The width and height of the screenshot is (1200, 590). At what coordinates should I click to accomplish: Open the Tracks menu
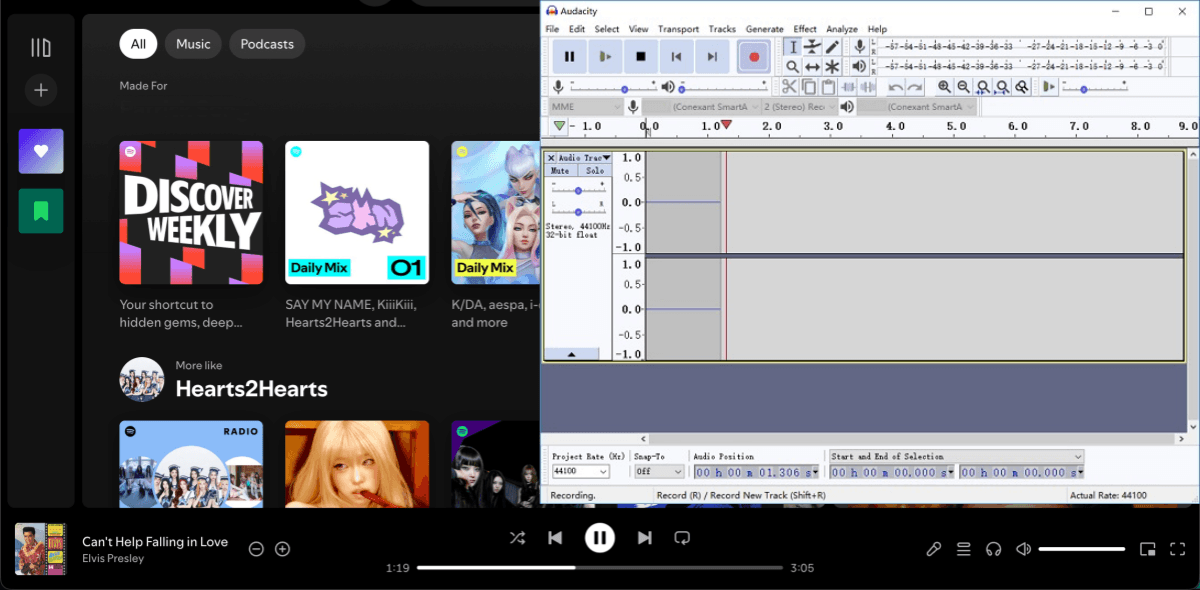[722, 29]
